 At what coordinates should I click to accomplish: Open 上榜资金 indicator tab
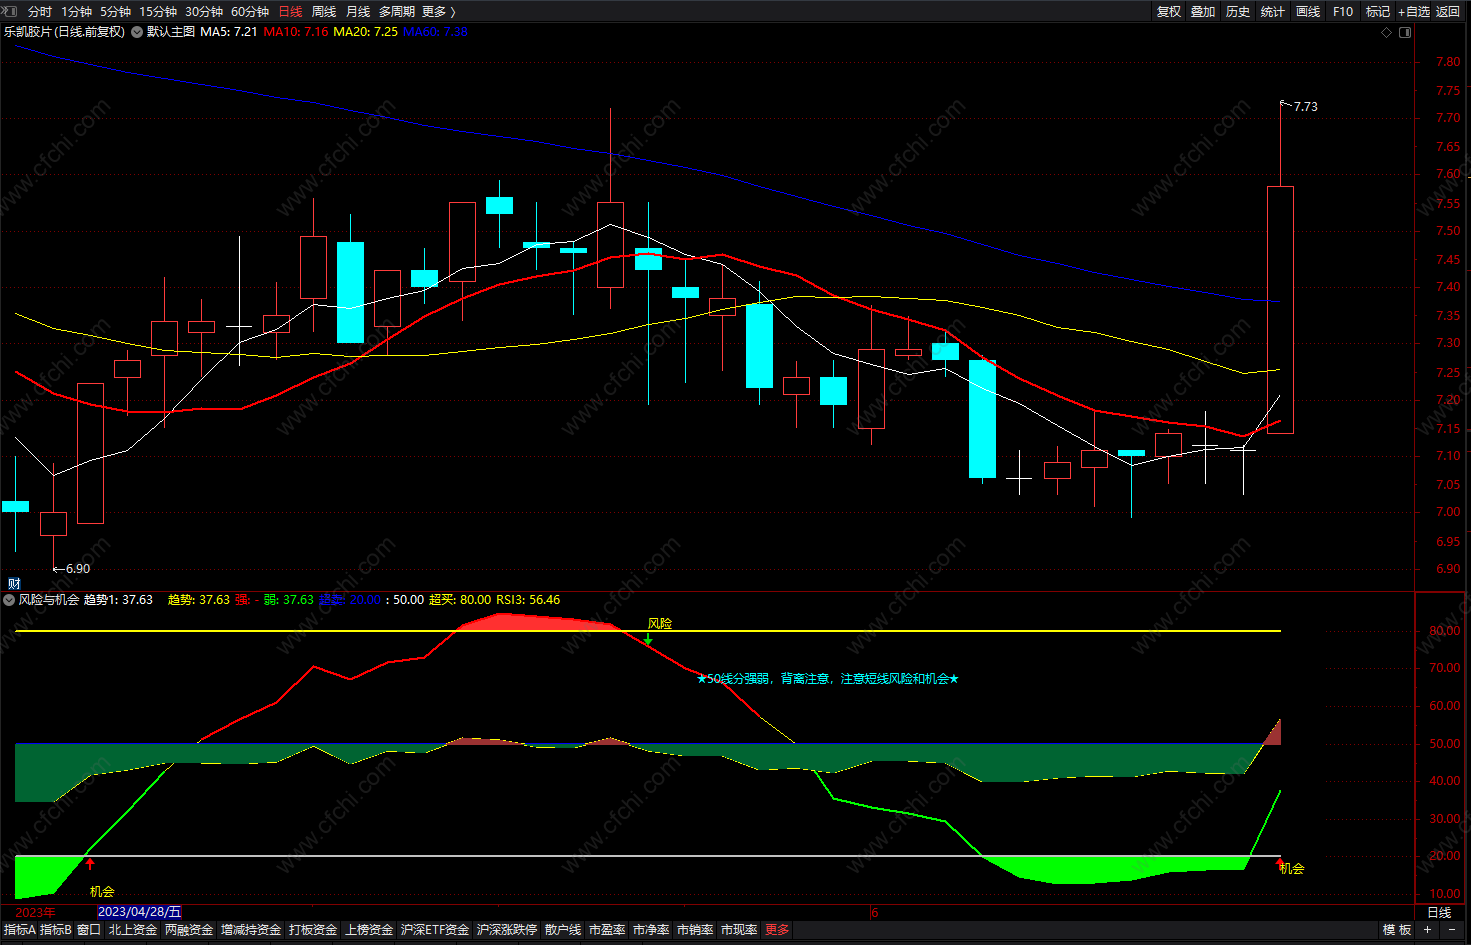(x=369, y=930)
